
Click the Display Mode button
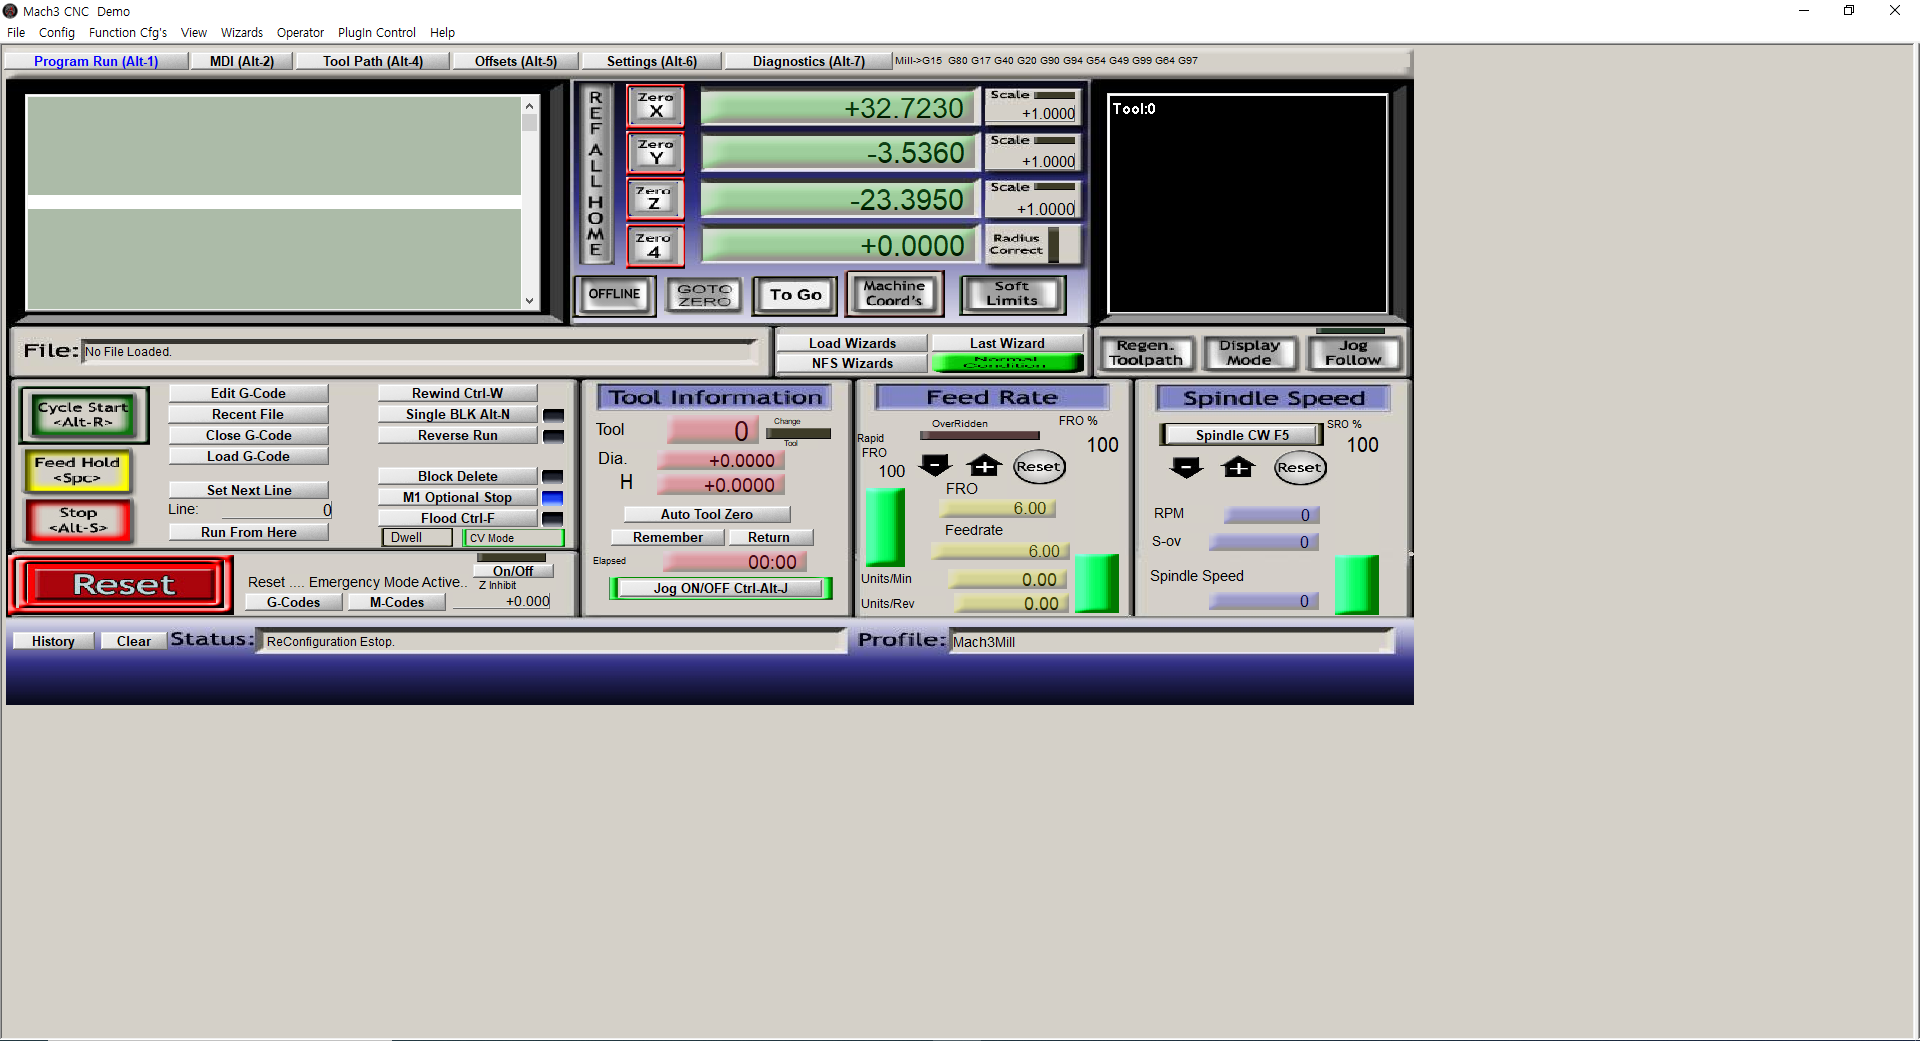tap(1249, 353)
